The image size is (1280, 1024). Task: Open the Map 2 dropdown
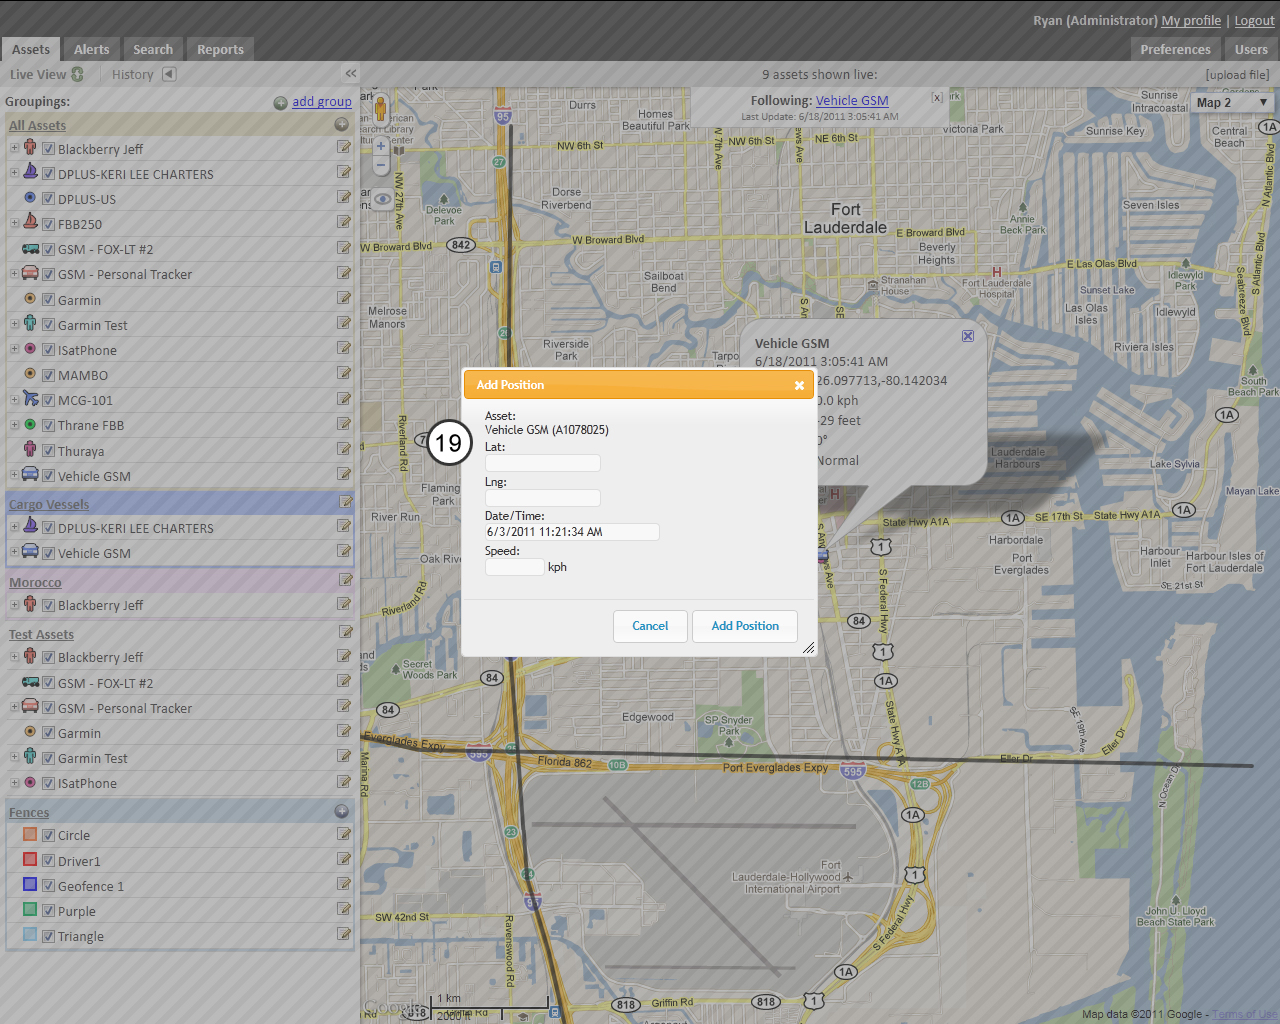click(x=1234, y=101)
